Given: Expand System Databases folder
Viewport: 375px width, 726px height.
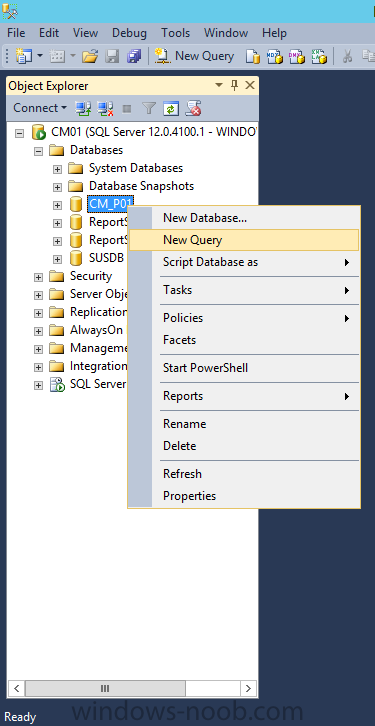Looking at the screenshot, I should point(57,169).
